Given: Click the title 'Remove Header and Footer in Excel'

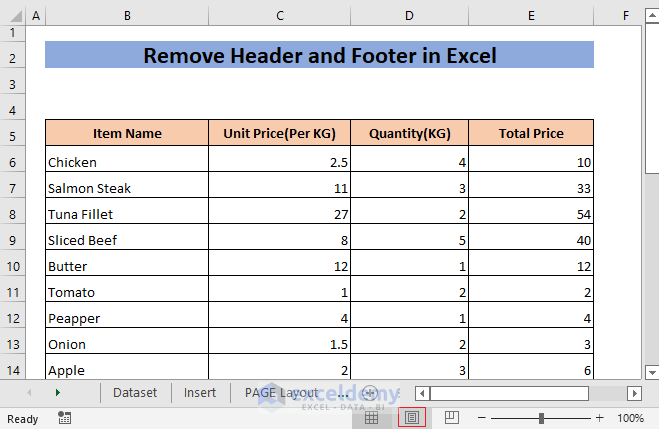Looking at the screenshot, I should 319,55.
